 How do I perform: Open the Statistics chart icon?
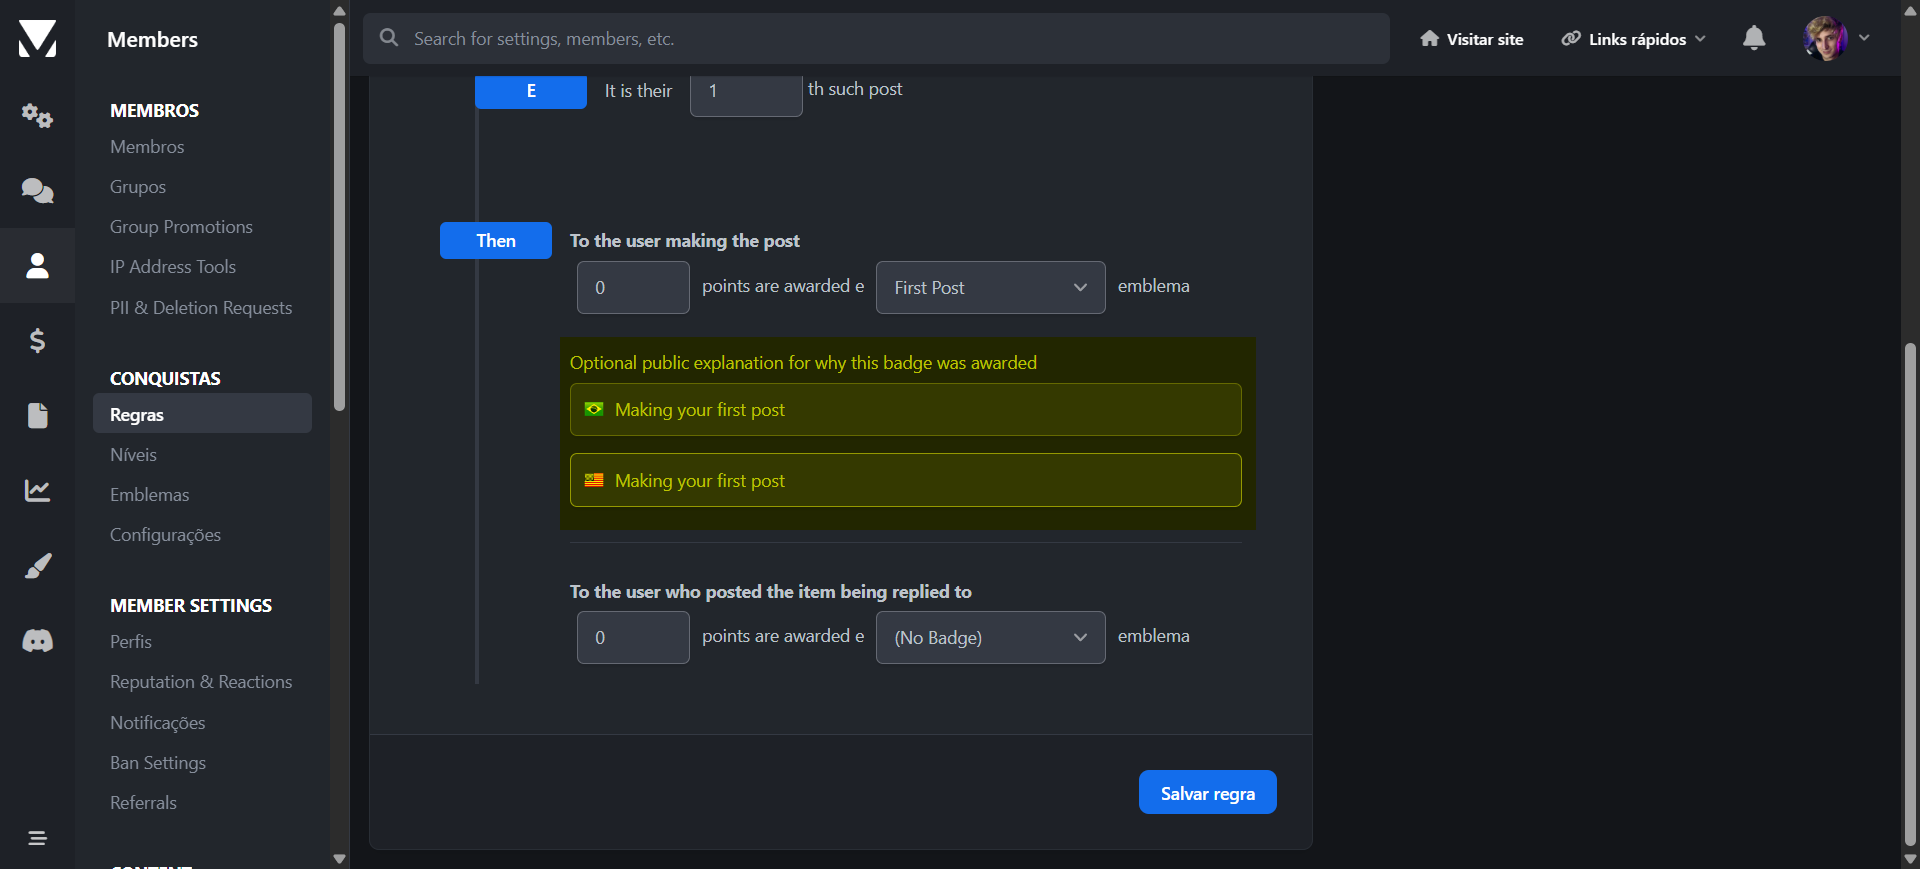click(x=37, y=490)
